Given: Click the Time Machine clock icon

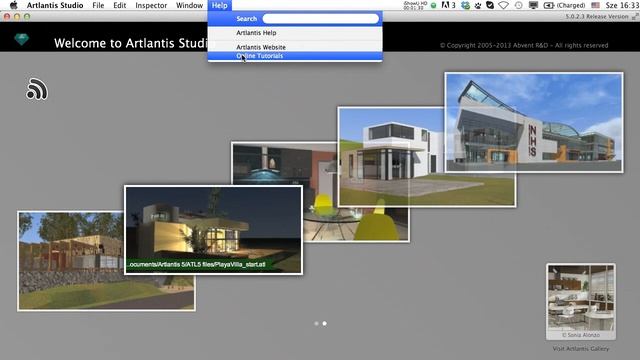Looking at the screenshot, I should (x=518, y=5).
